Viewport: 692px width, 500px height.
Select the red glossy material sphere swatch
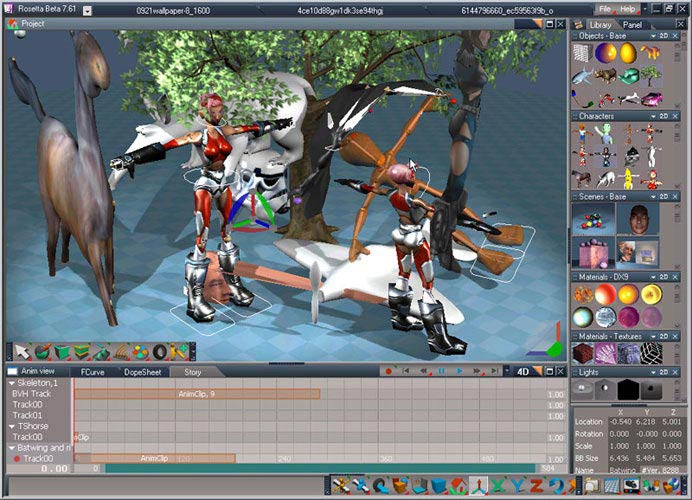pos(605,294)
